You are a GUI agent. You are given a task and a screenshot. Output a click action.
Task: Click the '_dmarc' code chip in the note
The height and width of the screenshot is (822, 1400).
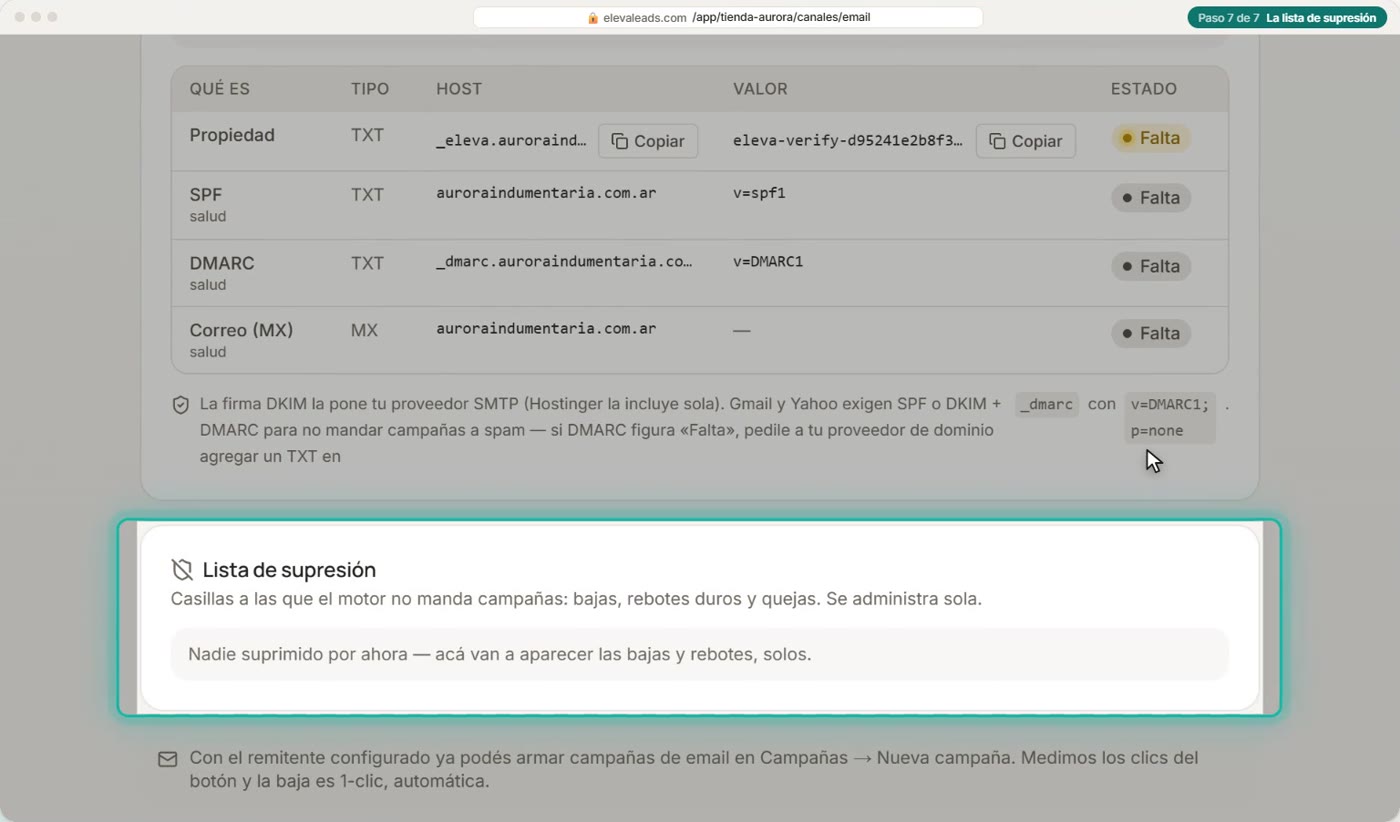coord(1047,404)
